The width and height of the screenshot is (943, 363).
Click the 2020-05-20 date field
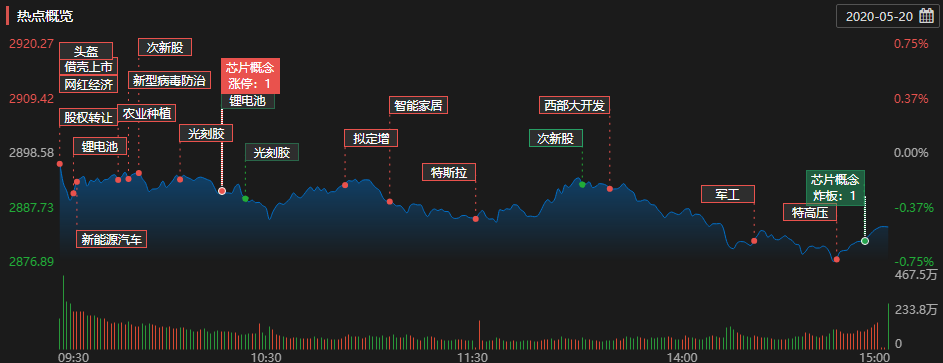tap(887, 16)
